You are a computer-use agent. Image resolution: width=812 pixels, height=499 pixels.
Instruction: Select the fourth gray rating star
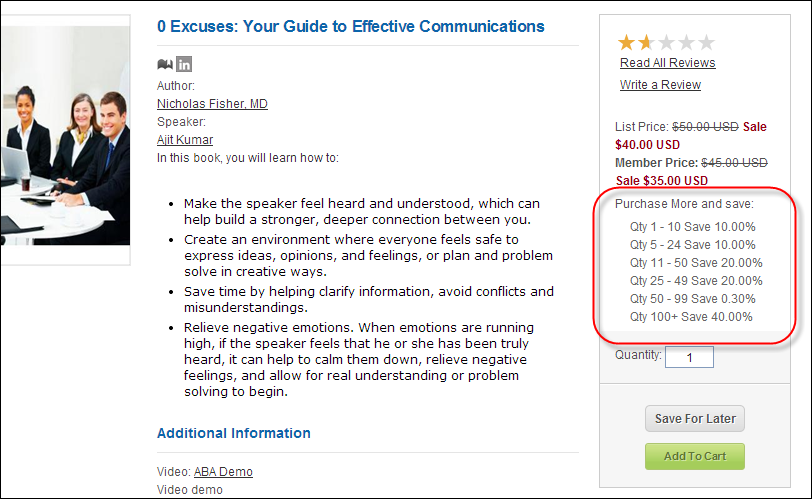tap(686, 42)
